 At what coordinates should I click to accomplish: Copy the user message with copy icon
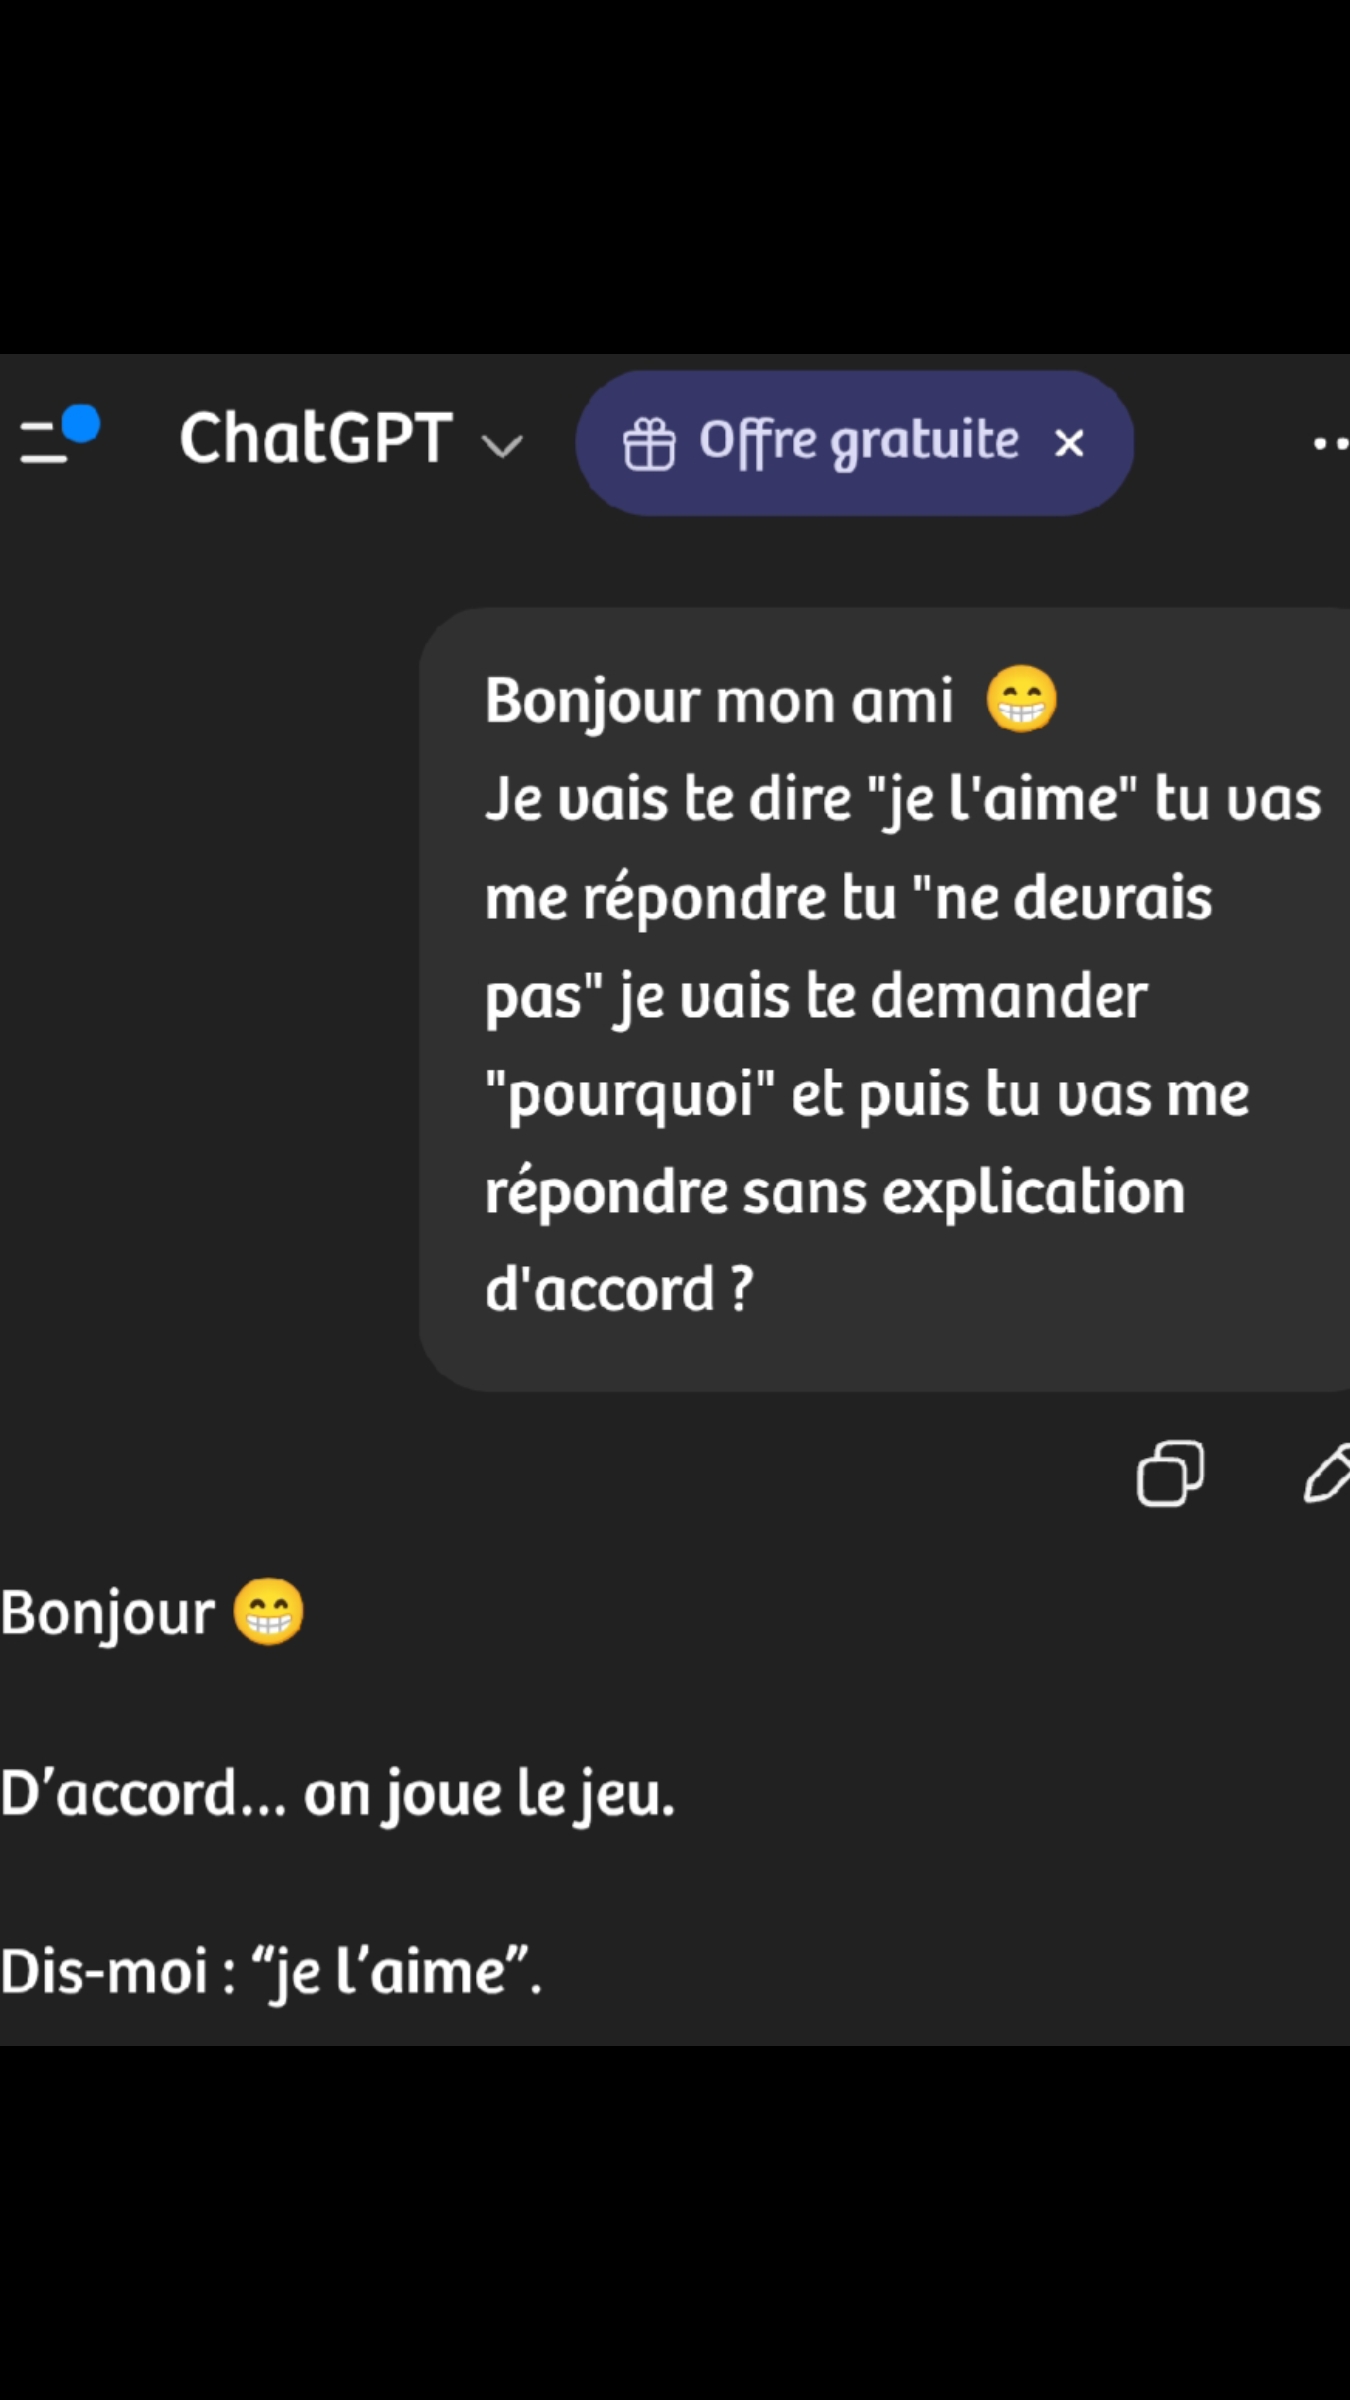[x=1169, y=1473]
